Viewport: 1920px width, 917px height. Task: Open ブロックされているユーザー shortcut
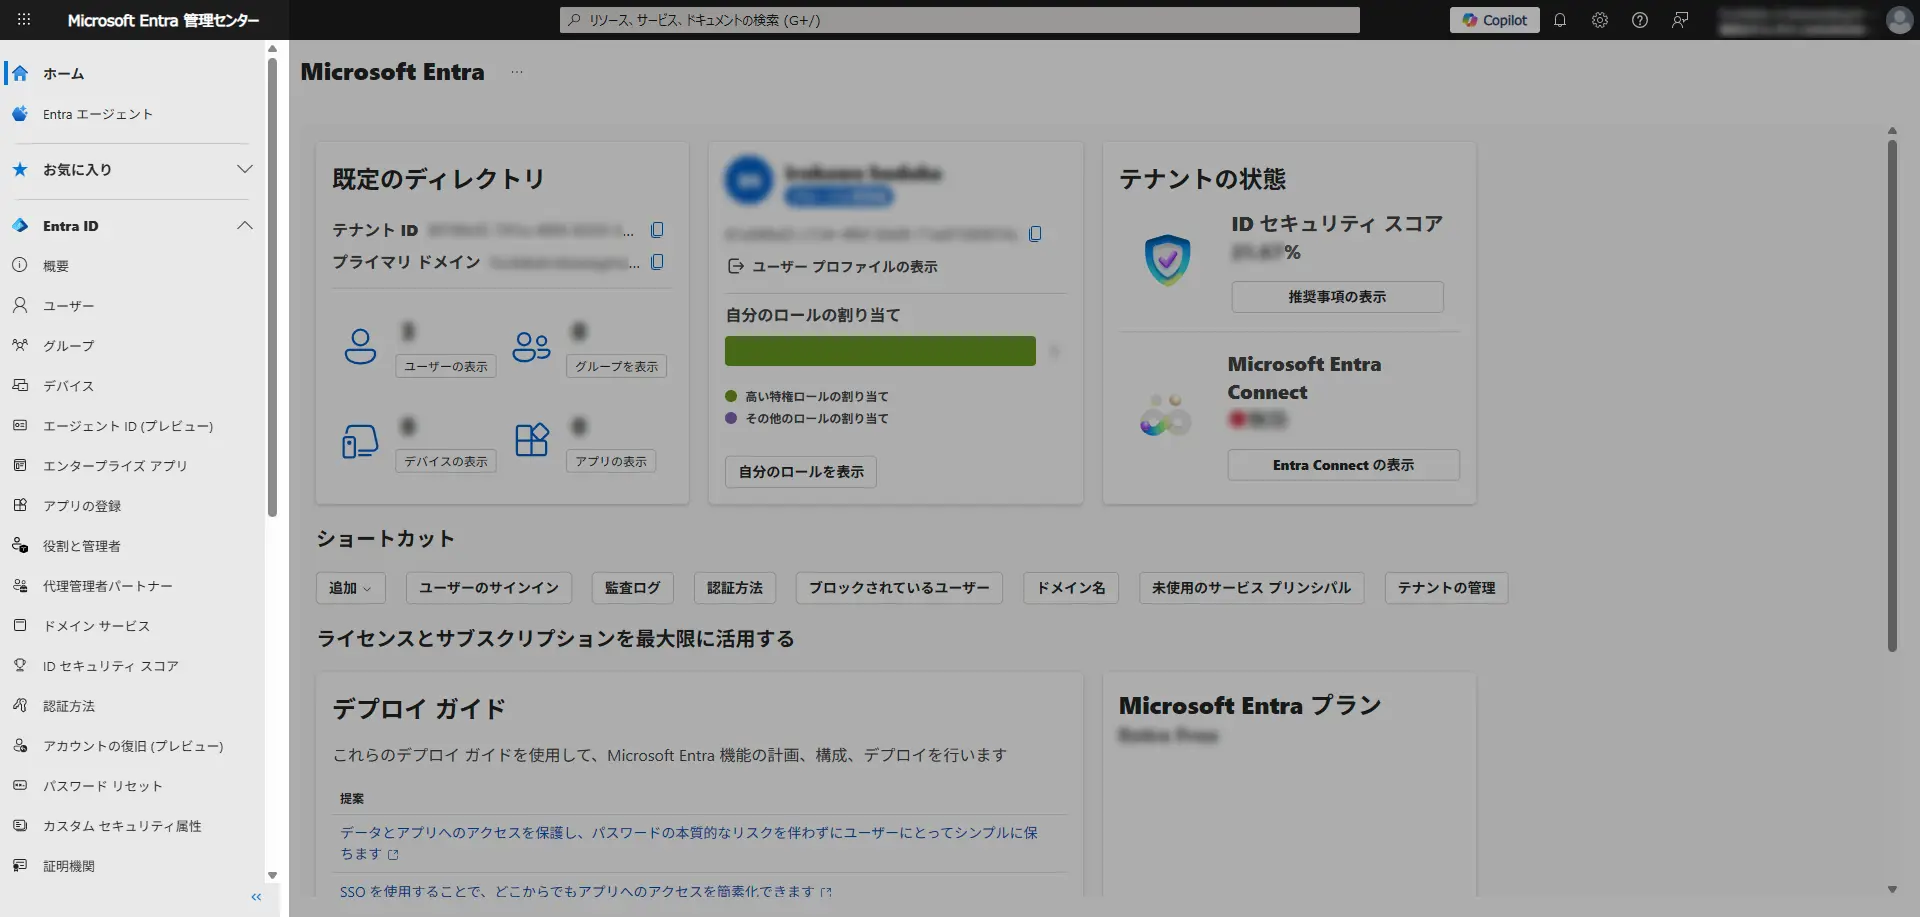click(899, 588)
